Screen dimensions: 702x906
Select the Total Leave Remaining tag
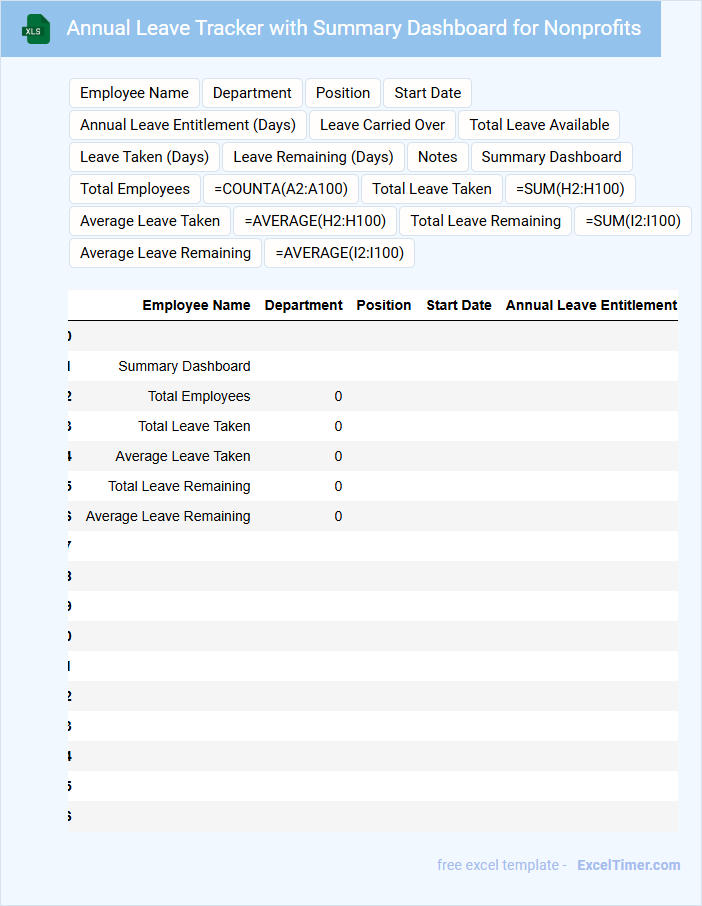click(486, 221)
